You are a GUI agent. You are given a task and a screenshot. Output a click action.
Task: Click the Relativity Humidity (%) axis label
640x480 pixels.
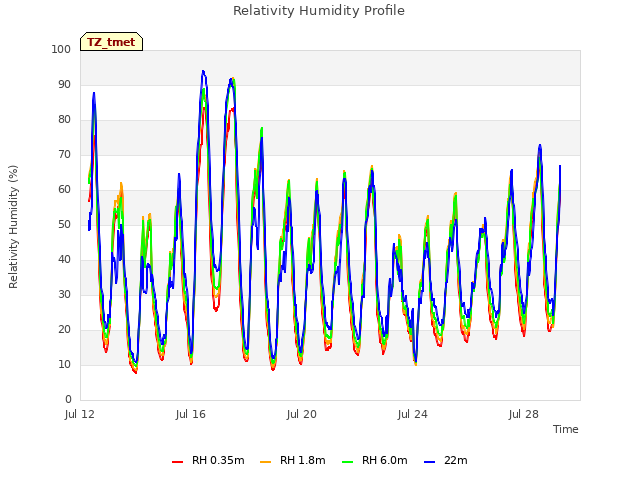tap(13, 227)
